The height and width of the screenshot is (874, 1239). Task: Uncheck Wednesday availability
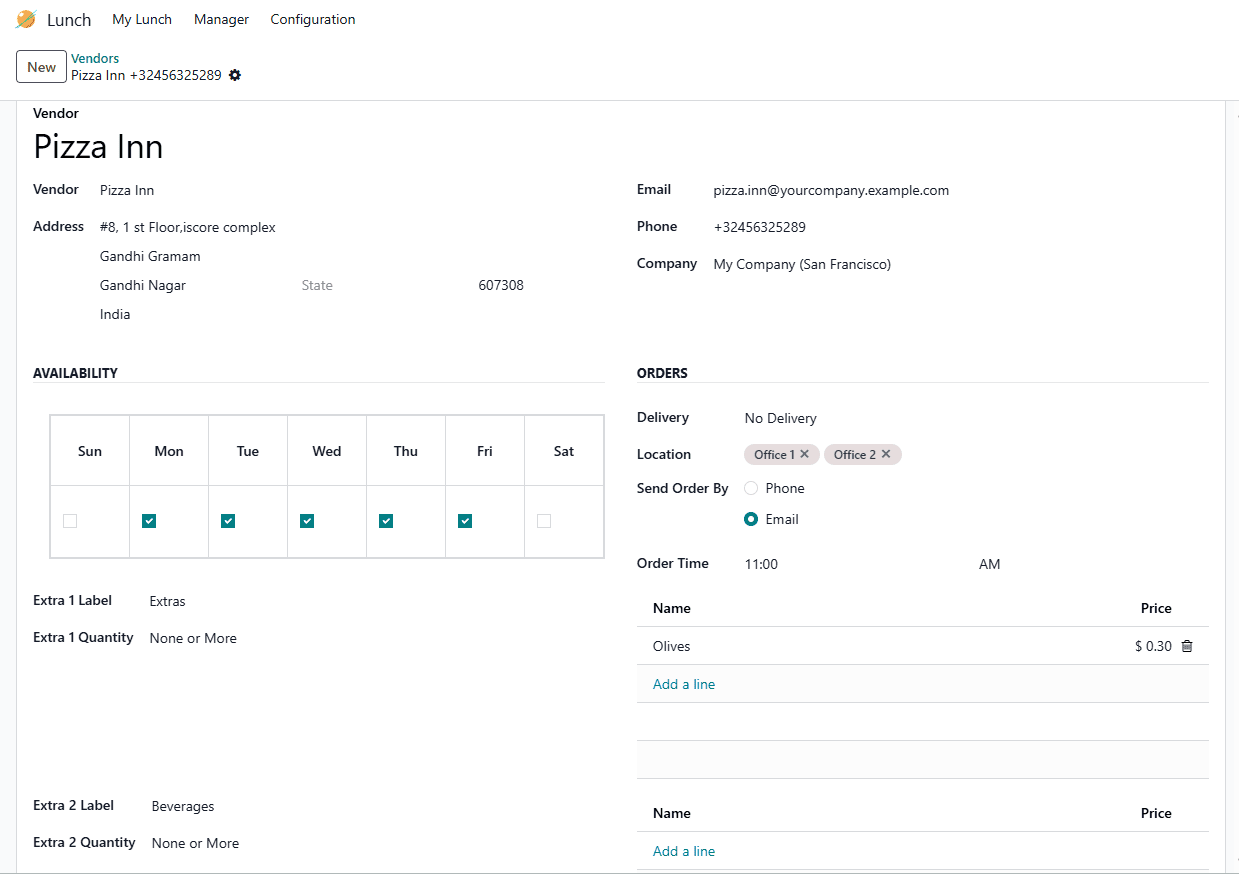click(x=307, y=521)
